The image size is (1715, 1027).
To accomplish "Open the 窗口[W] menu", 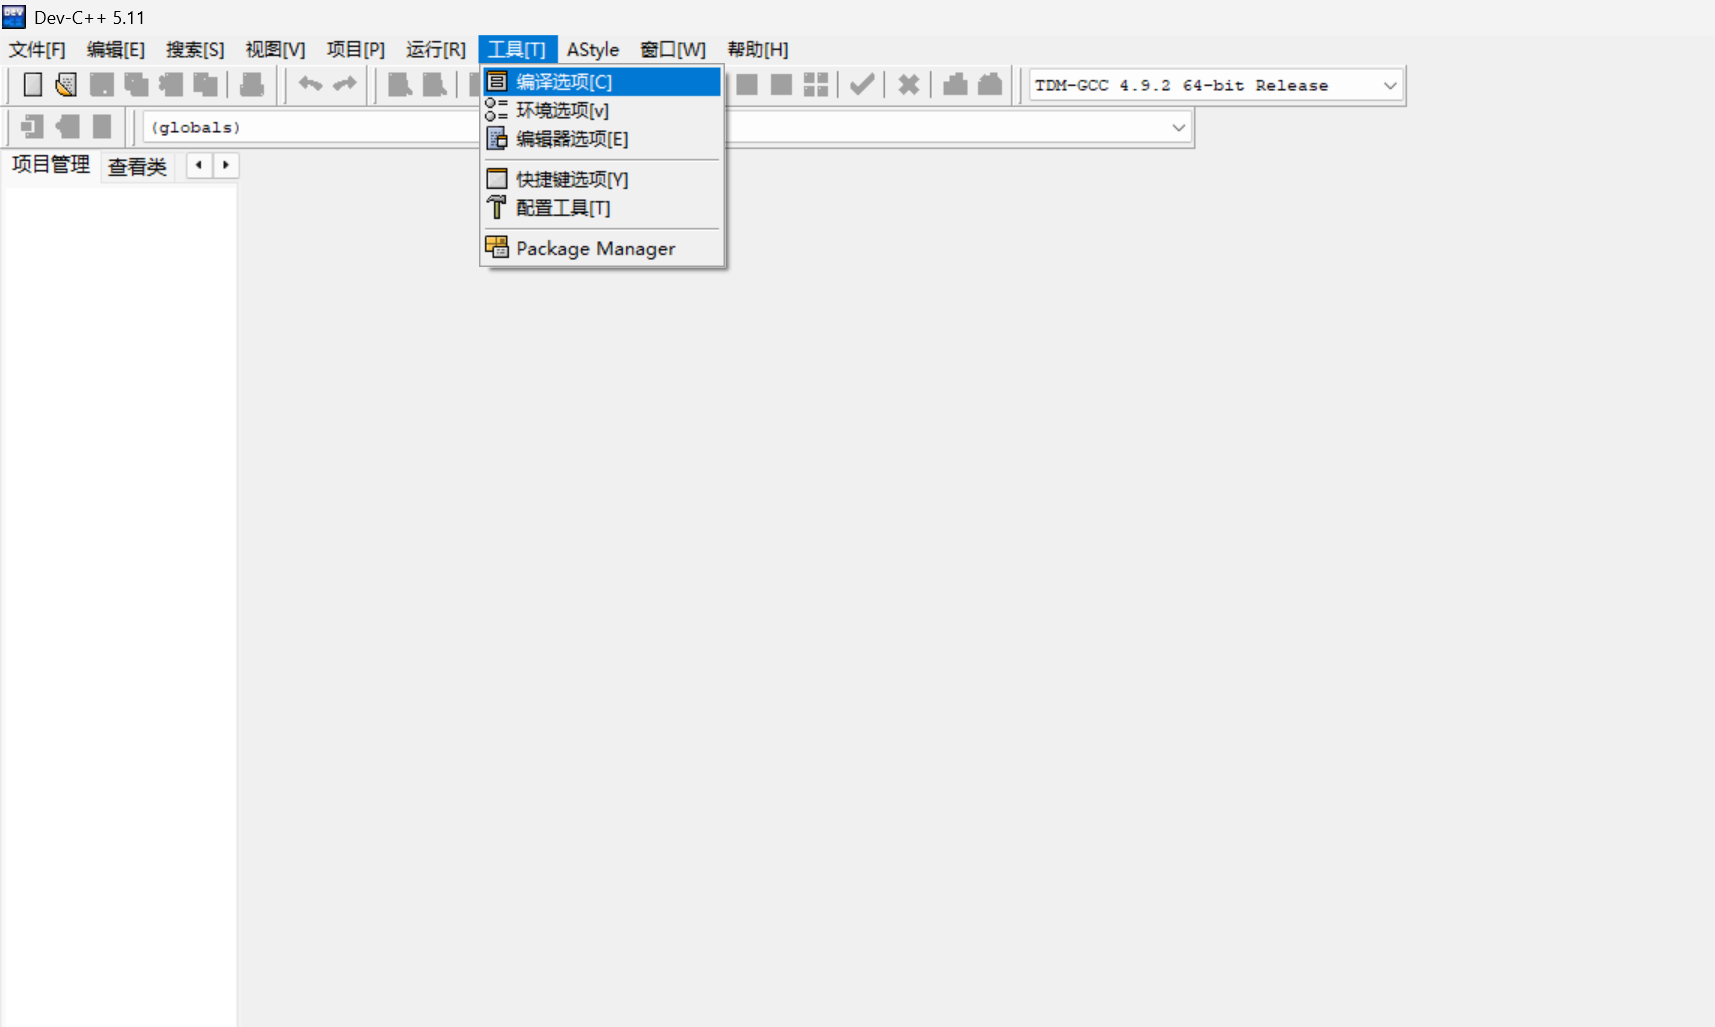I will [673, 50].
